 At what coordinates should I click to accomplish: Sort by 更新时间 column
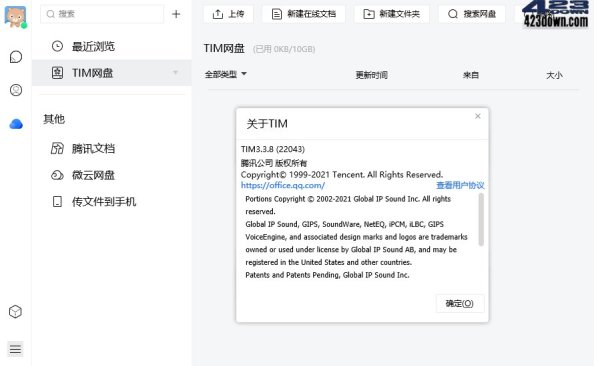click(x=371, y=75)
